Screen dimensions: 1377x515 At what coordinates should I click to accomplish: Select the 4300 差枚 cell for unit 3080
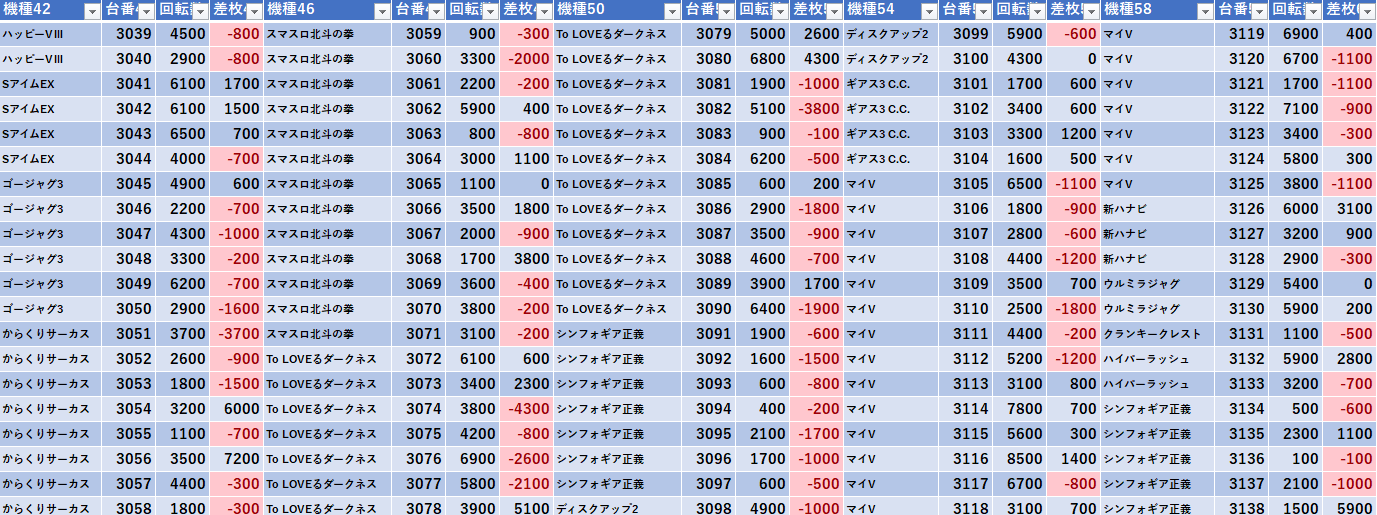tap(816, 59)
